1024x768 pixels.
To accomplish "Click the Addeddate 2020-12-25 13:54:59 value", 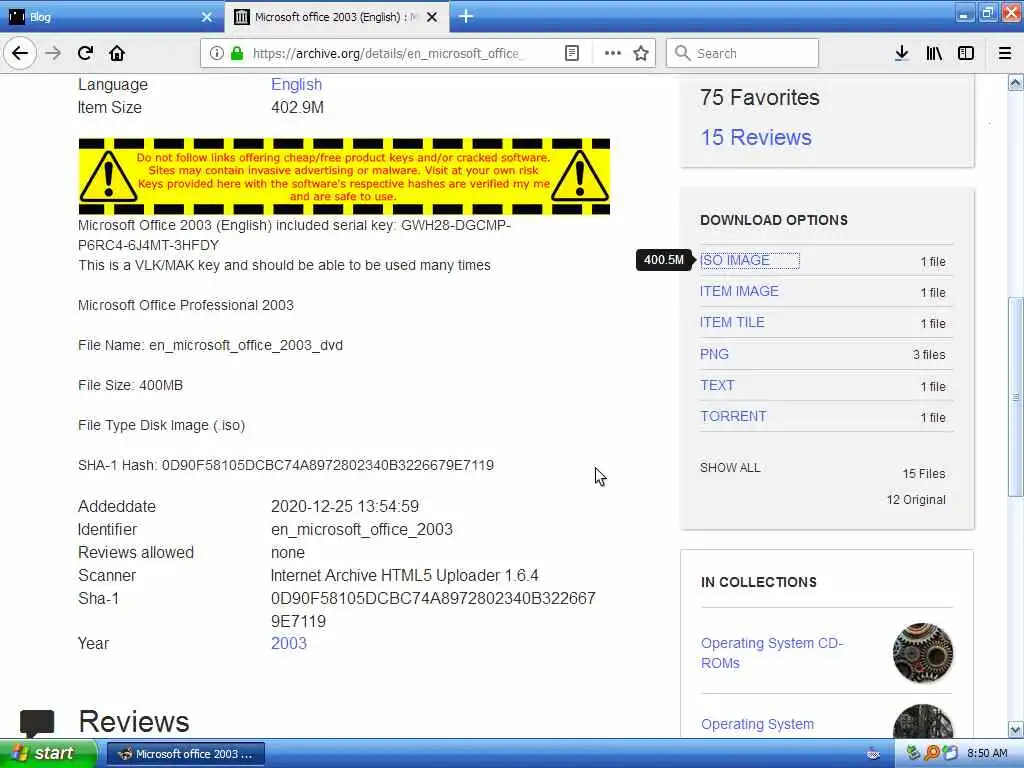I will tap(345, 506).
